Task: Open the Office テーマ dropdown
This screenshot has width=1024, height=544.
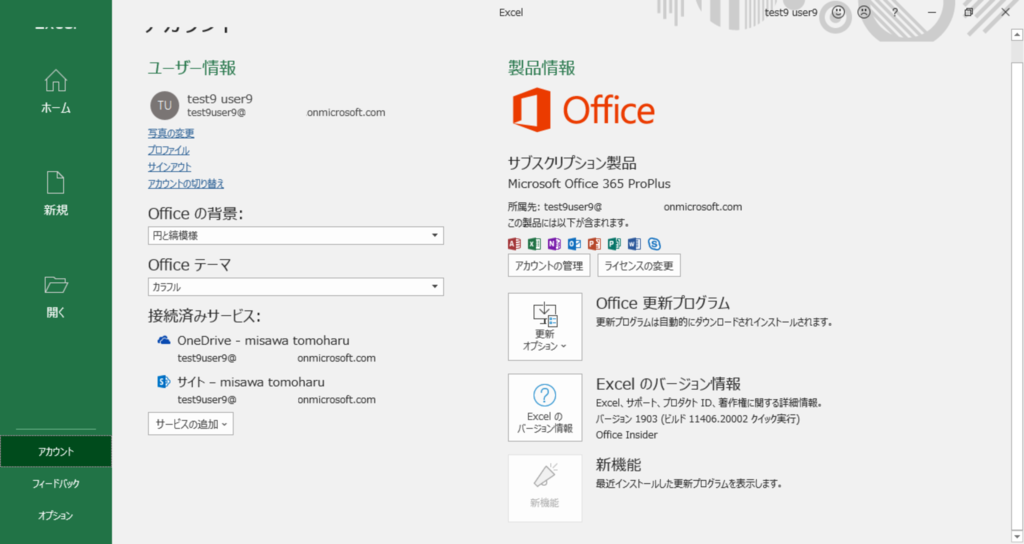Action: click(296, 287)
